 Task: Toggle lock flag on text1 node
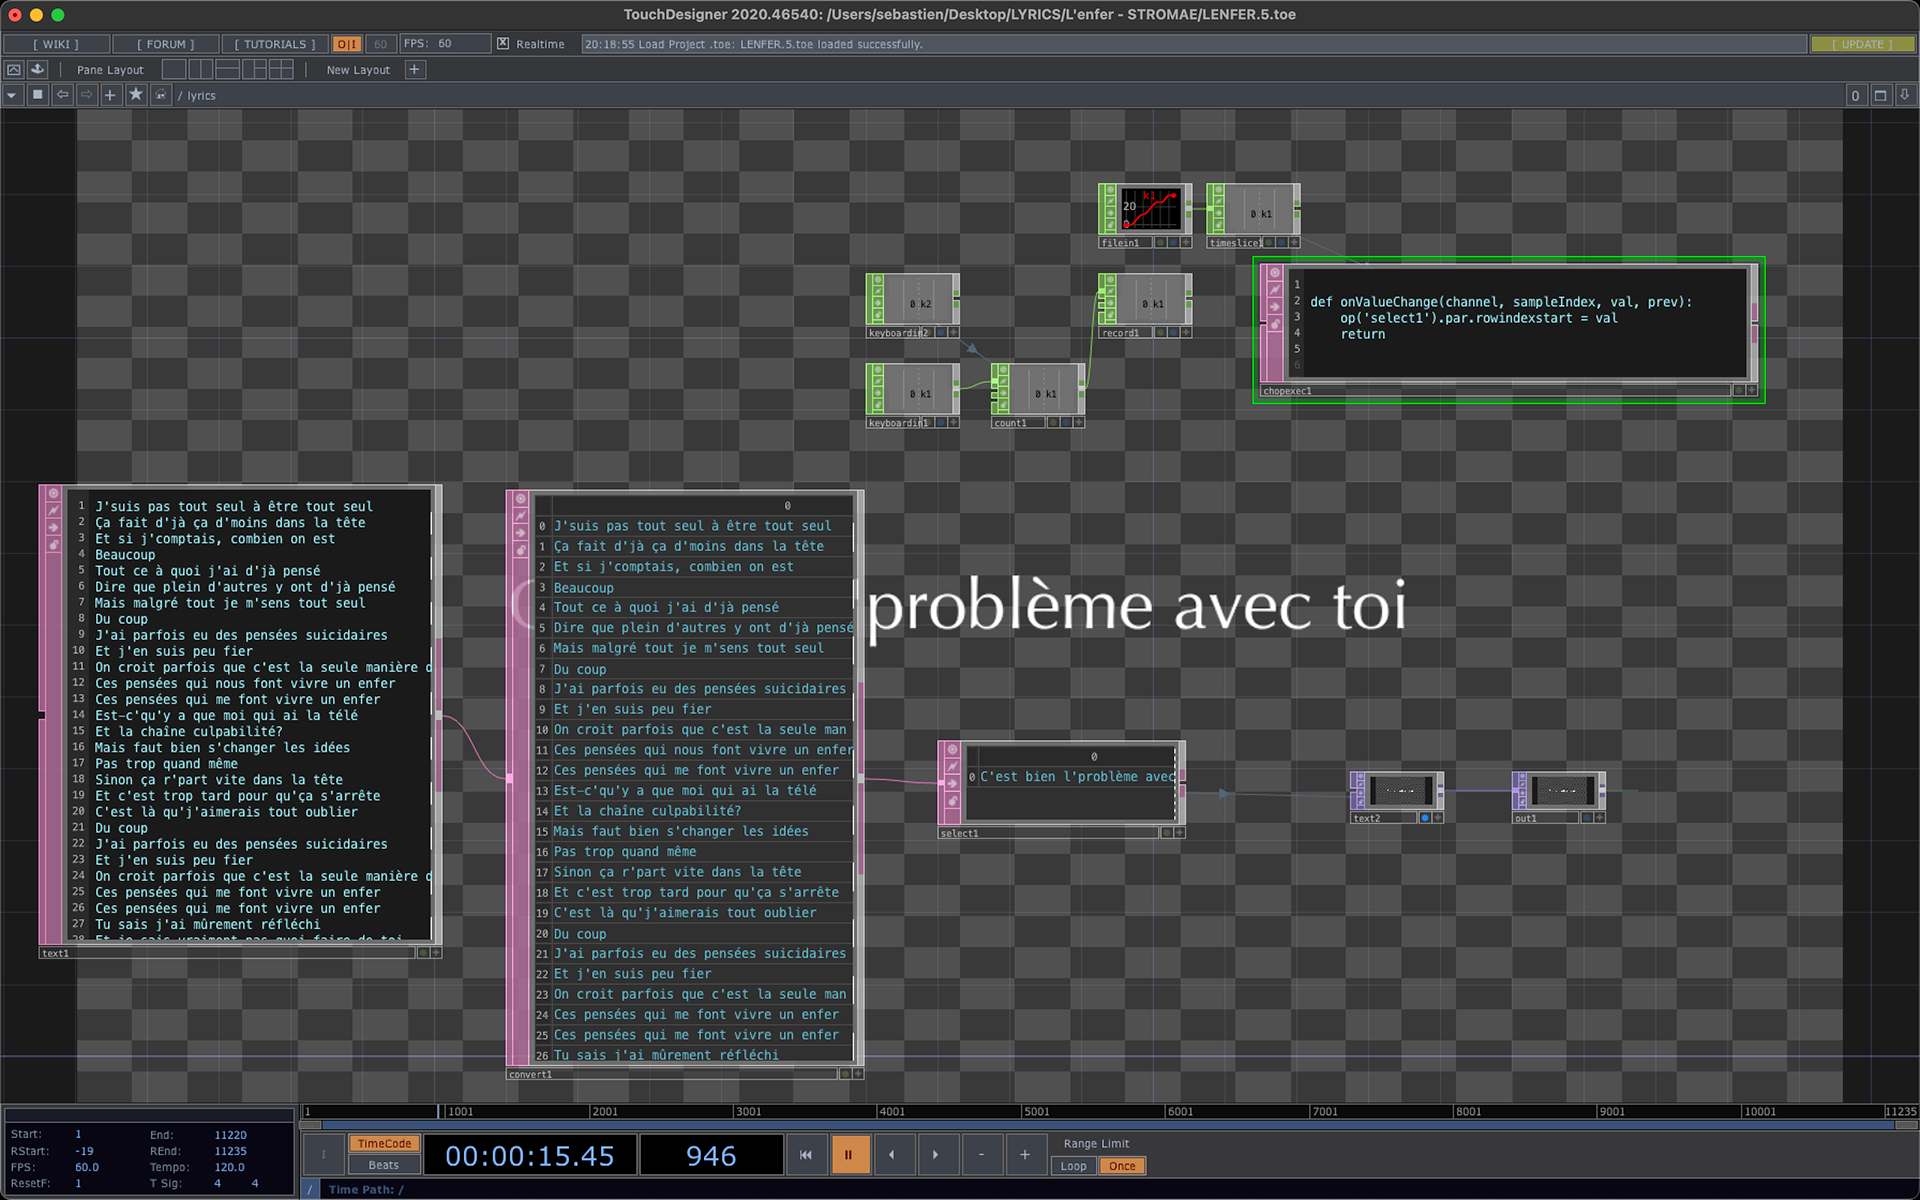pos(53,544)
